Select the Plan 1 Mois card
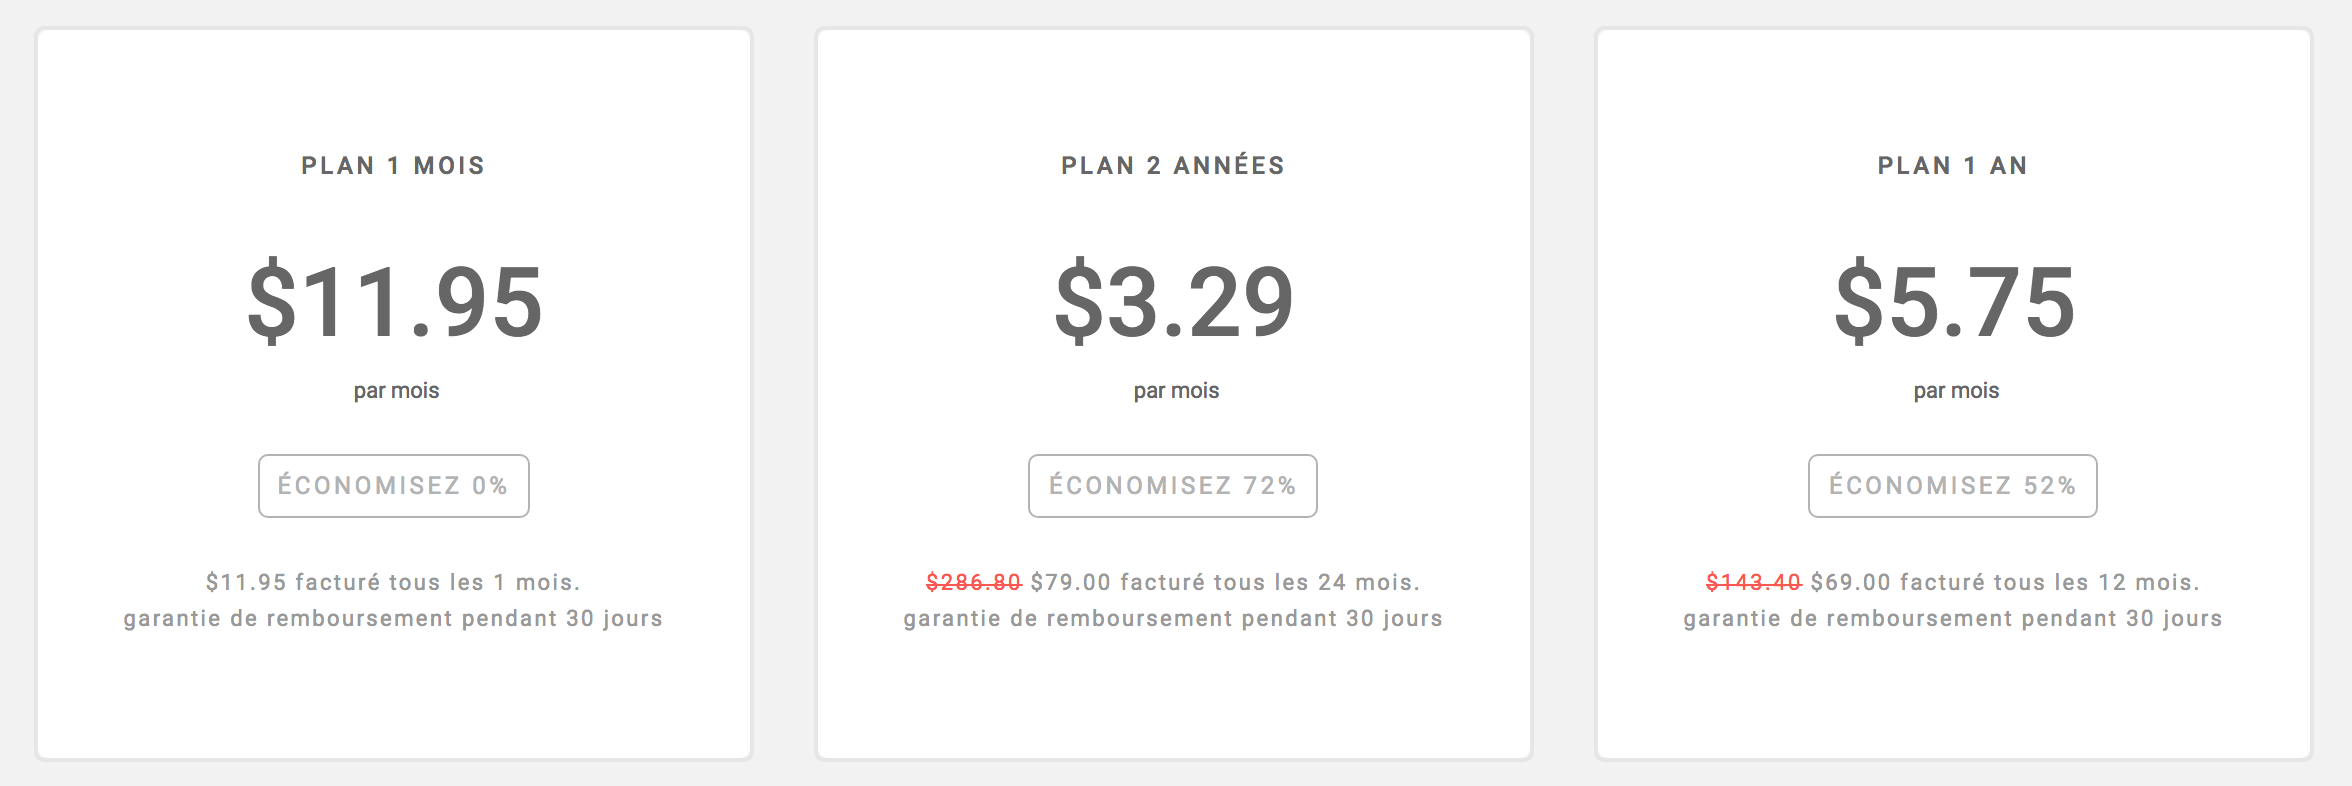This screenshot has height=786, width=2352. tap(394, 394)
